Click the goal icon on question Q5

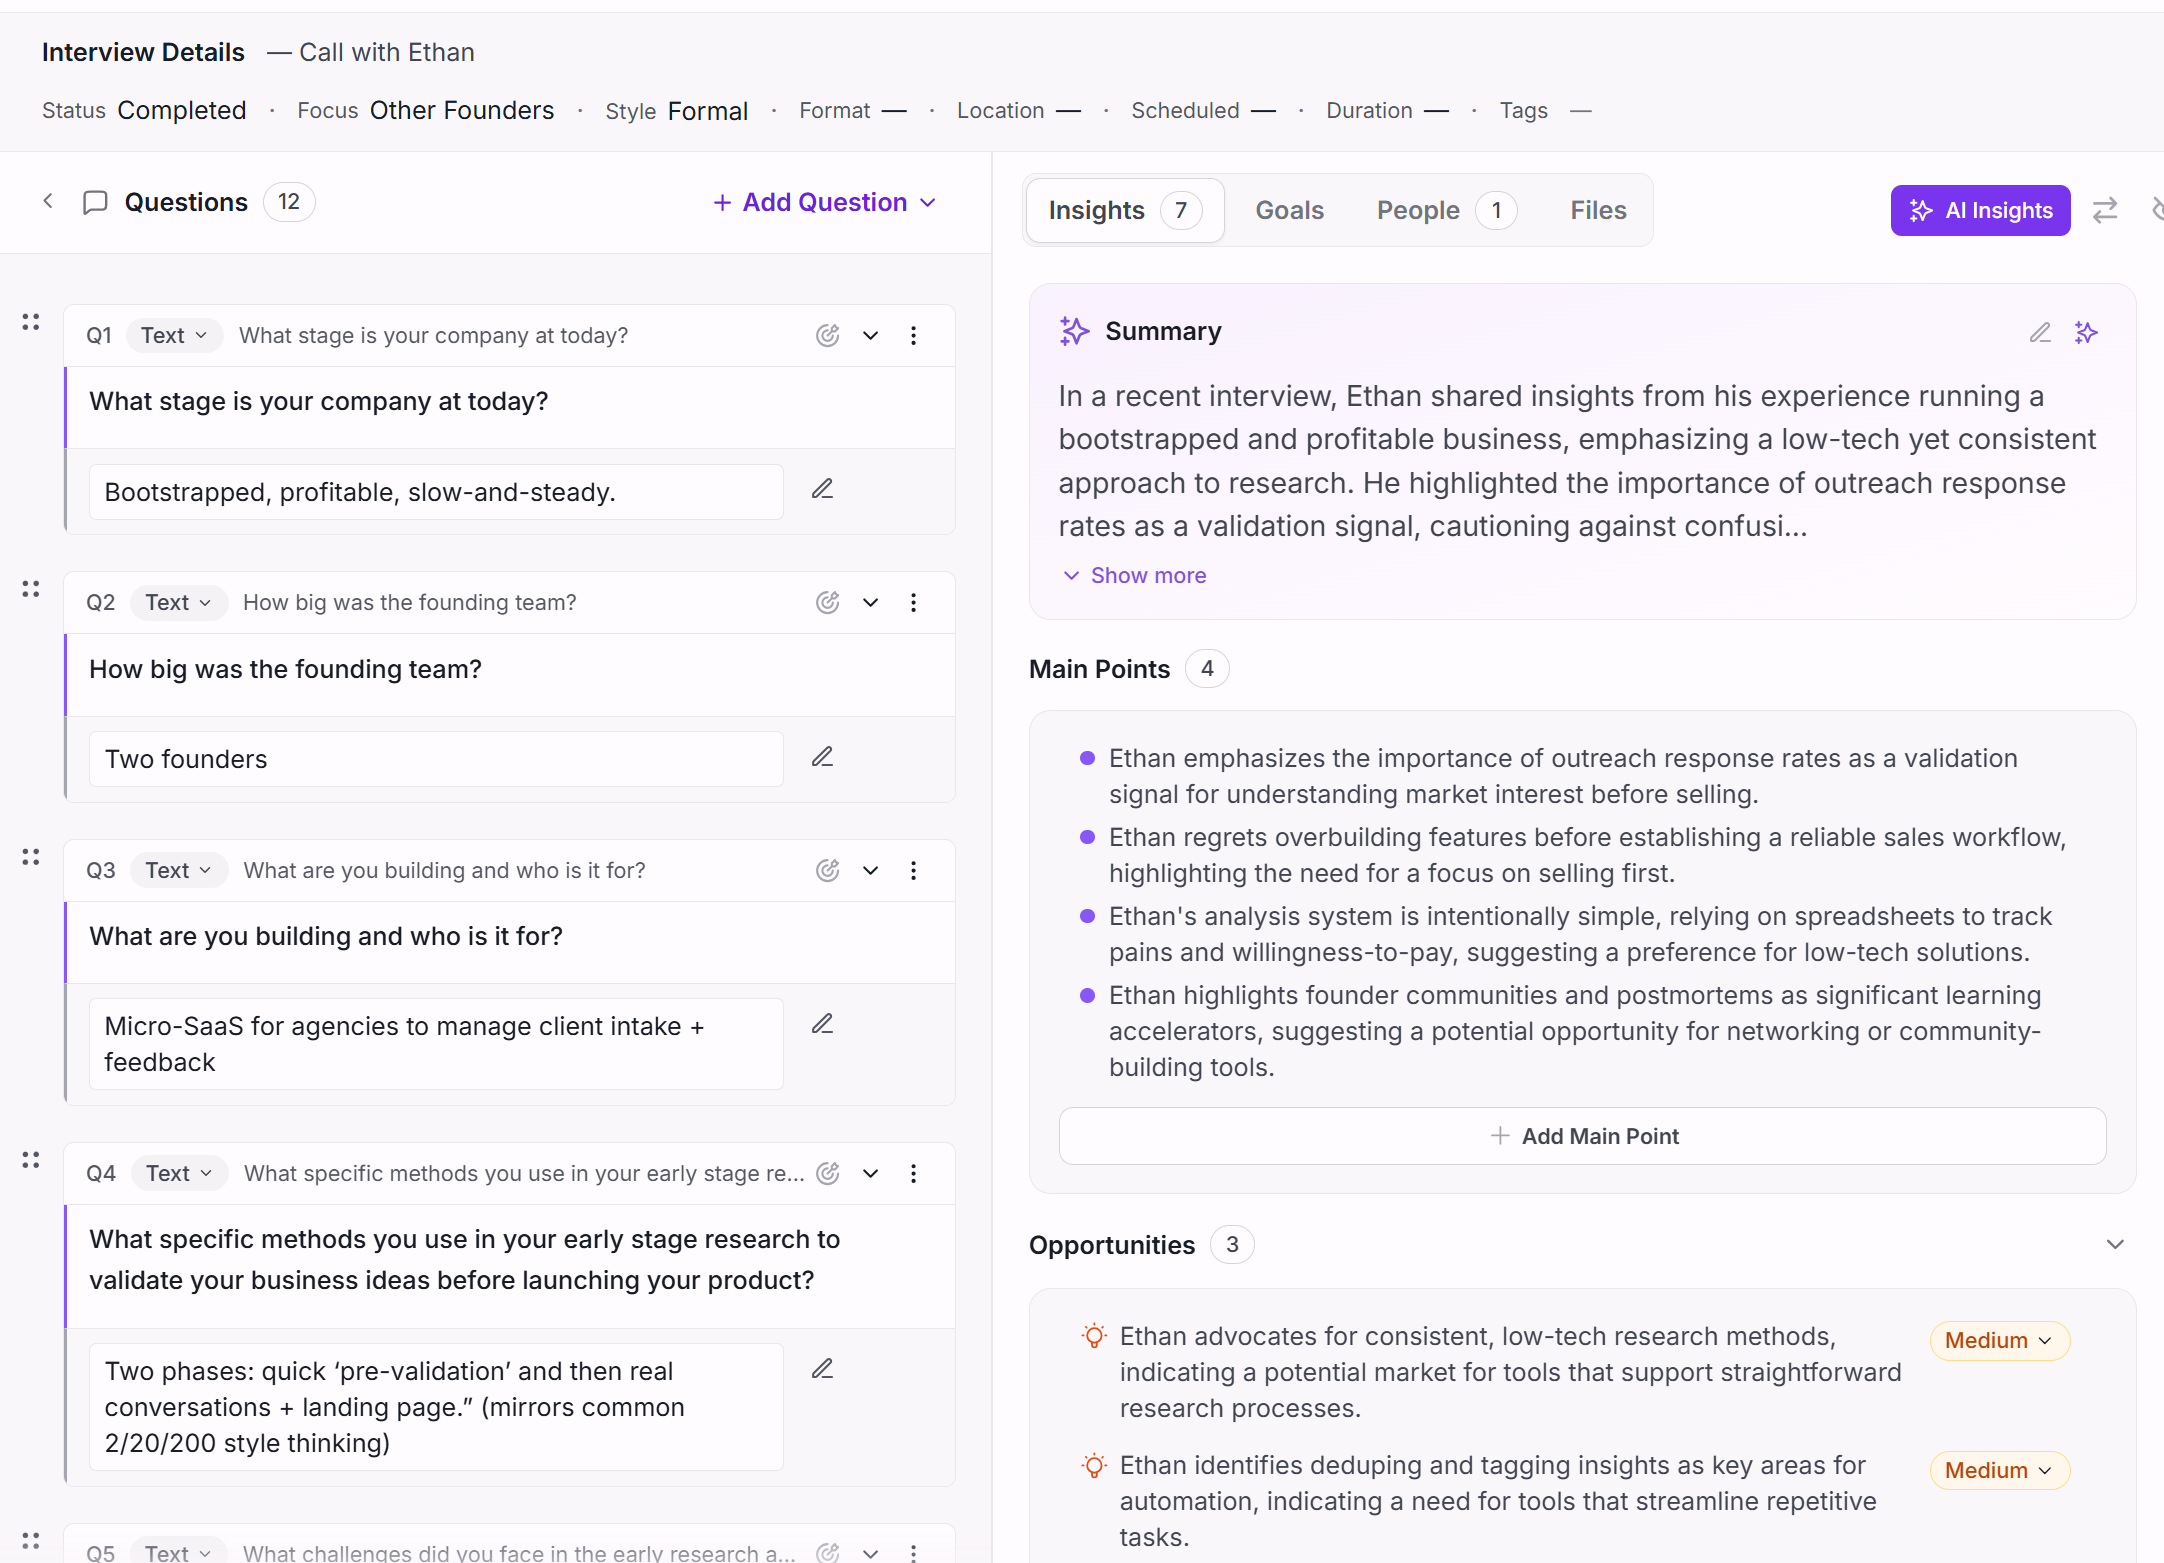[827, 1552]
